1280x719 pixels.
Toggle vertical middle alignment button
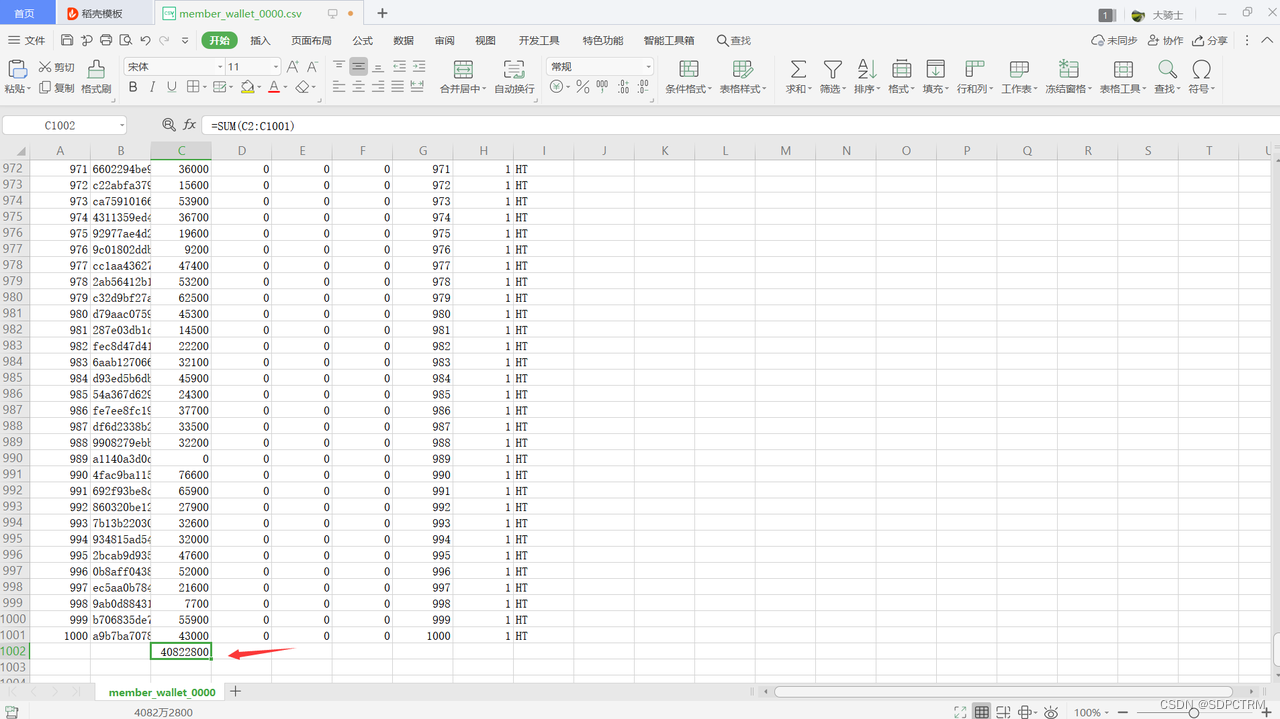tap(358, 66)
